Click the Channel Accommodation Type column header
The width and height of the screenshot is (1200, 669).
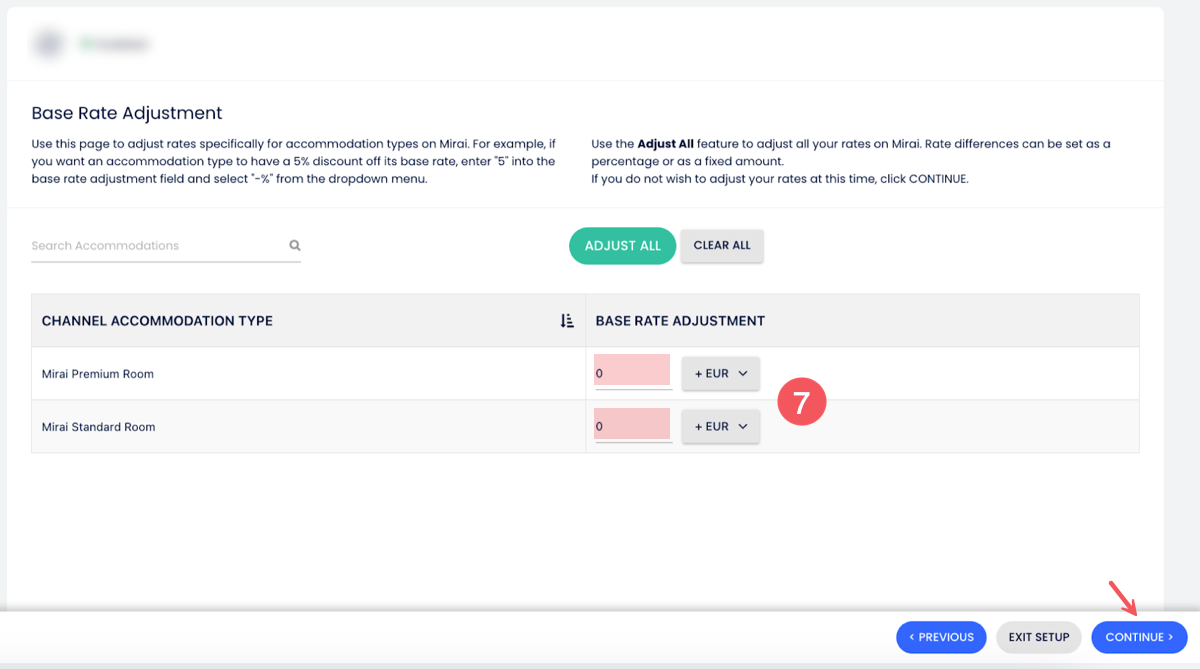tap(157, 321)
